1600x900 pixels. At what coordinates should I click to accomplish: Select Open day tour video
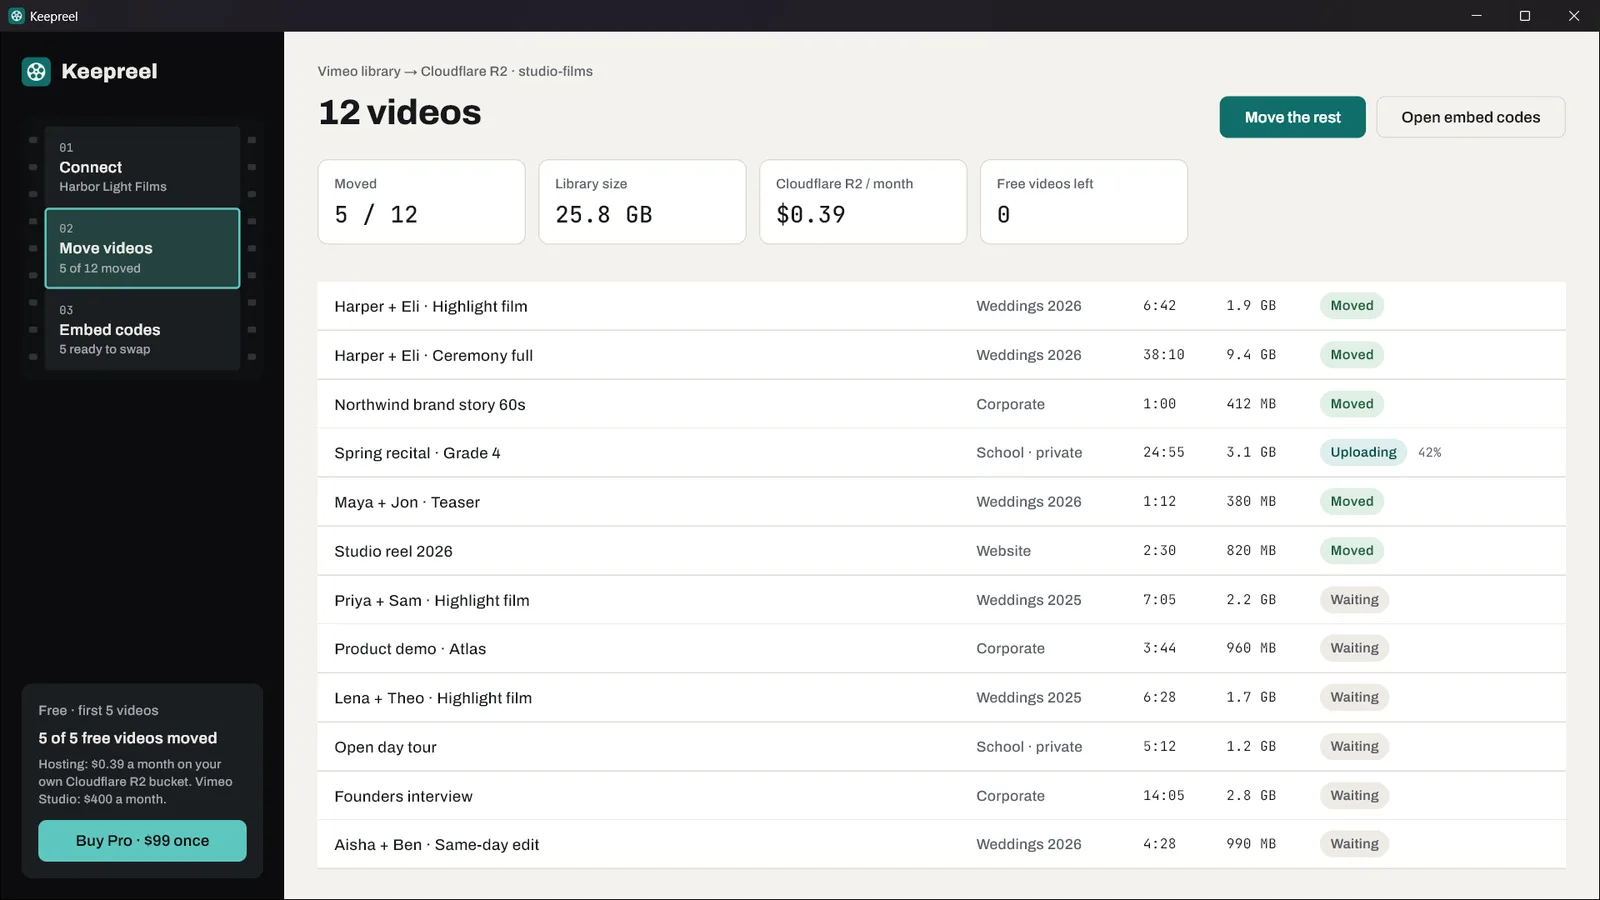pyautogui.click(x=941, y=747)
